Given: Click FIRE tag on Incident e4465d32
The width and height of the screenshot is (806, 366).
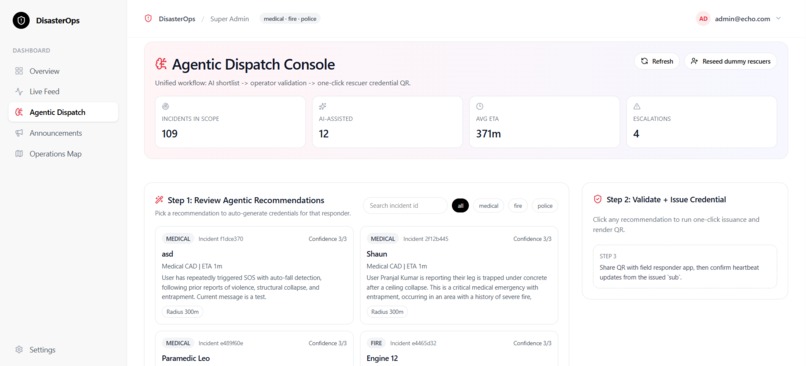Looking at the screenshot, I should point(376,343).
